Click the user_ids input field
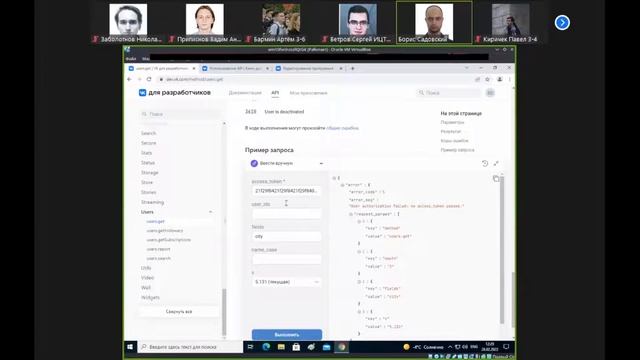Screen dimensions: 640x360 pos(287,213)
